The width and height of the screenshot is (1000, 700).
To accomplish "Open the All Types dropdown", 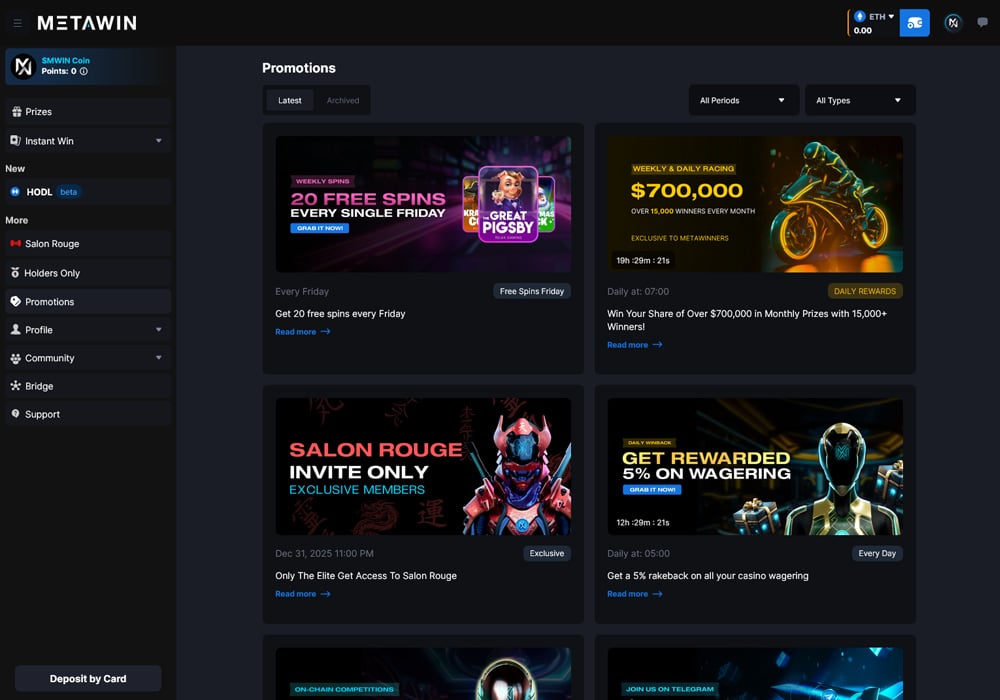I will 859,100.
